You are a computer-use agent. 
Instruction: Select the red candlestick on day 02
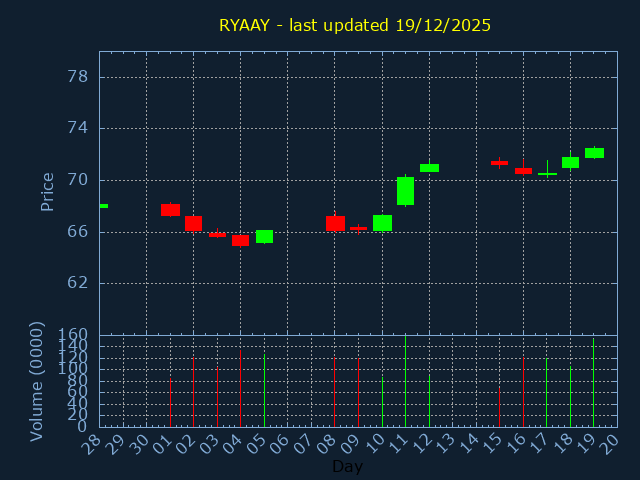click(193, 223)
